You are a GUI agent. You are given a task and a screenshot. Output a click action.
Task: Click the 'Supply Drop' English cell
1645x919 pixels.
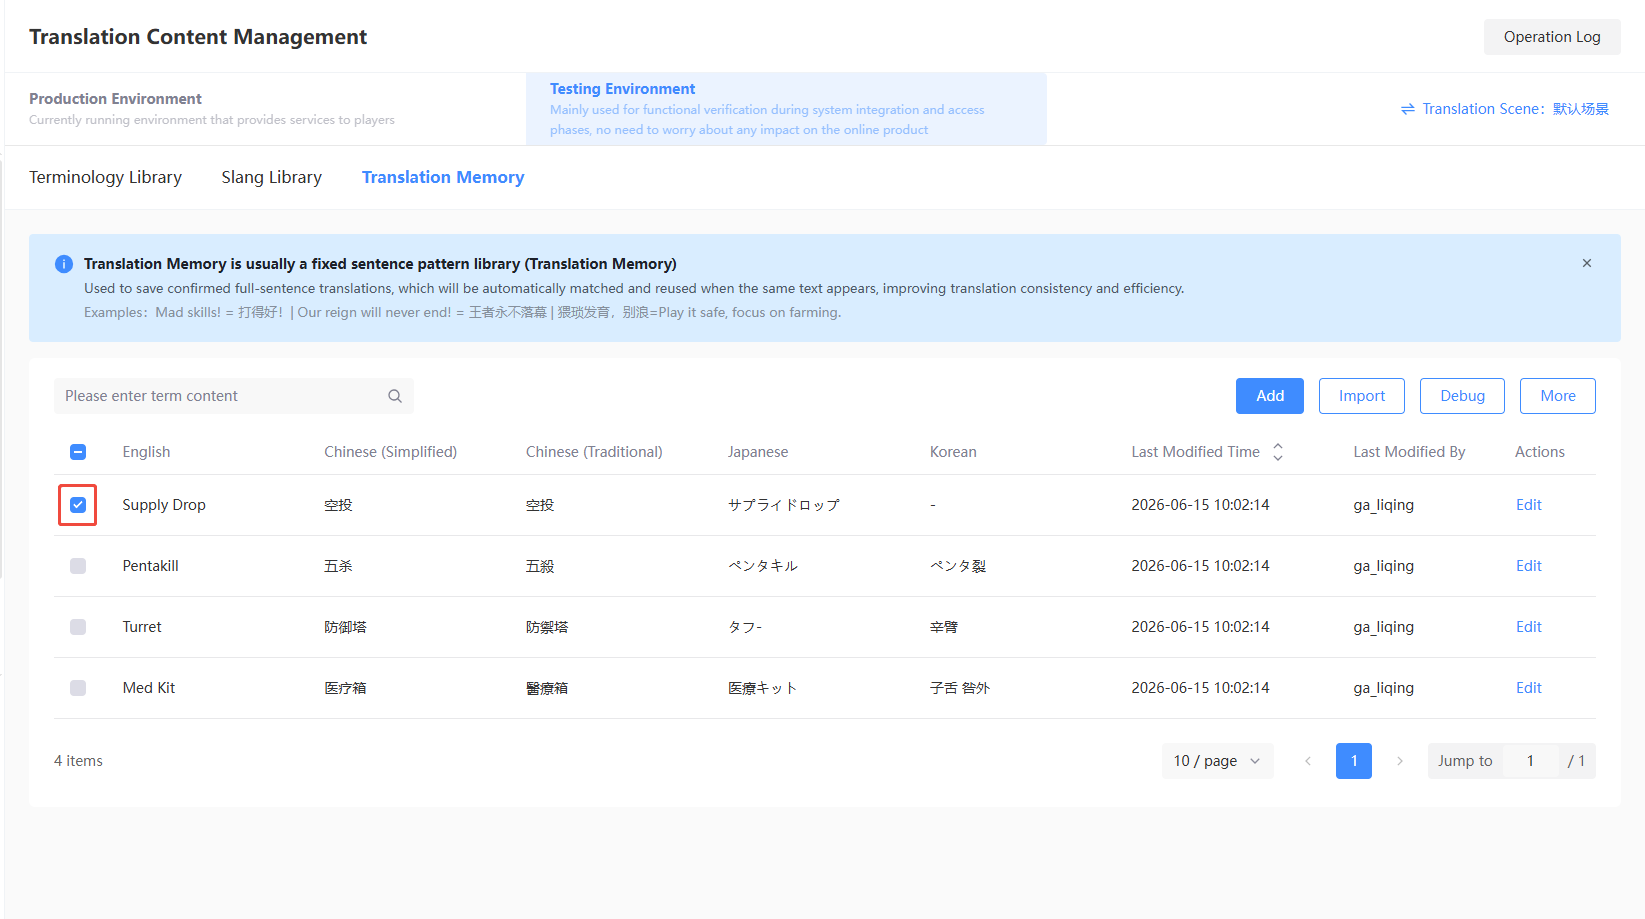(164, 505)
